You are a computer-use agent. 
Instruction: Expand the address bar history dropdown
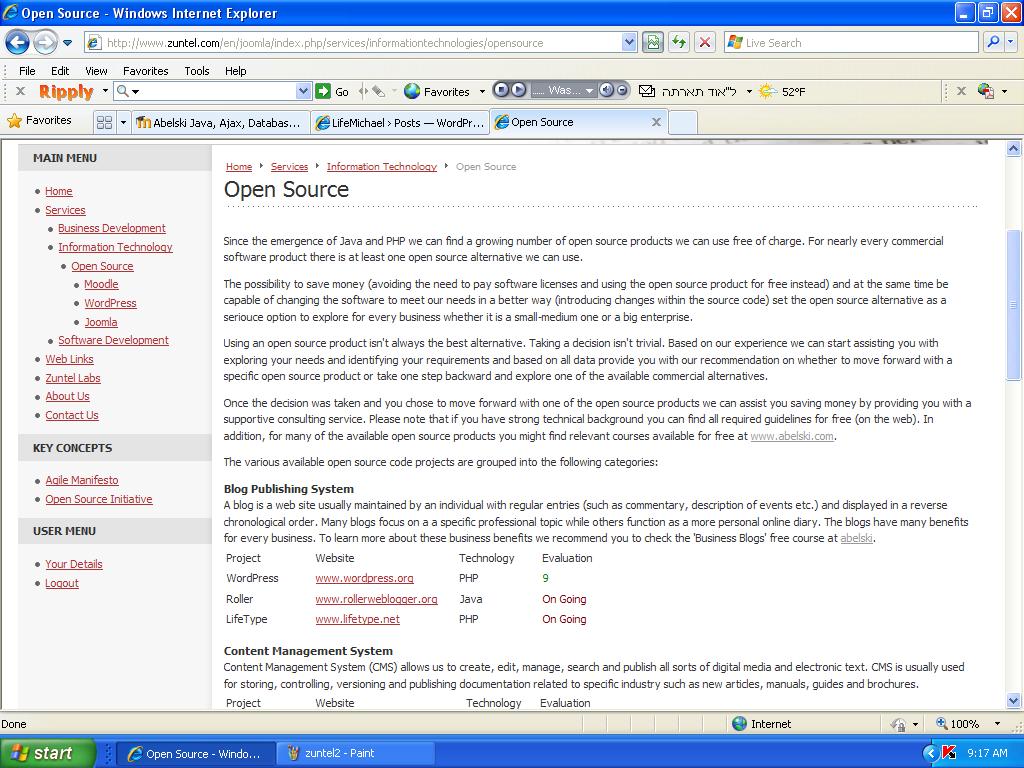point(629,42)
